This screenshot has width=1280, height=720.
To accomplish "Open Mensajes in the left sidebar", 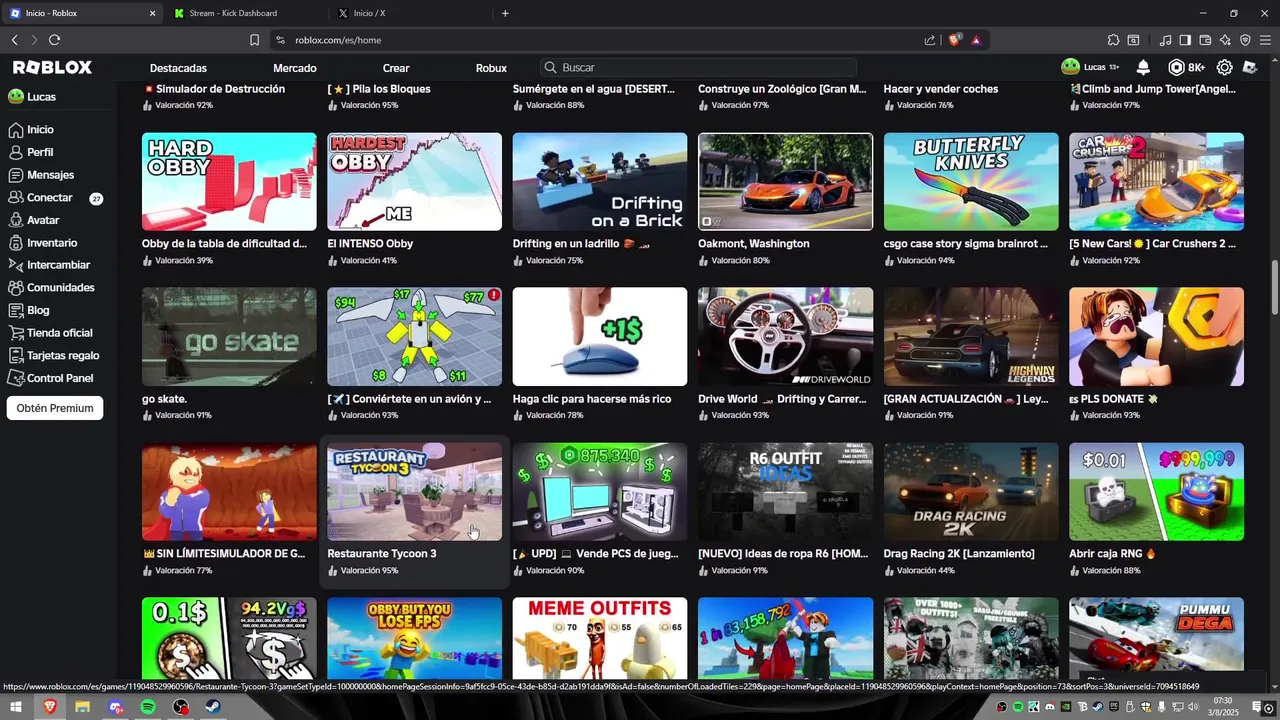I will click(40, 175).
